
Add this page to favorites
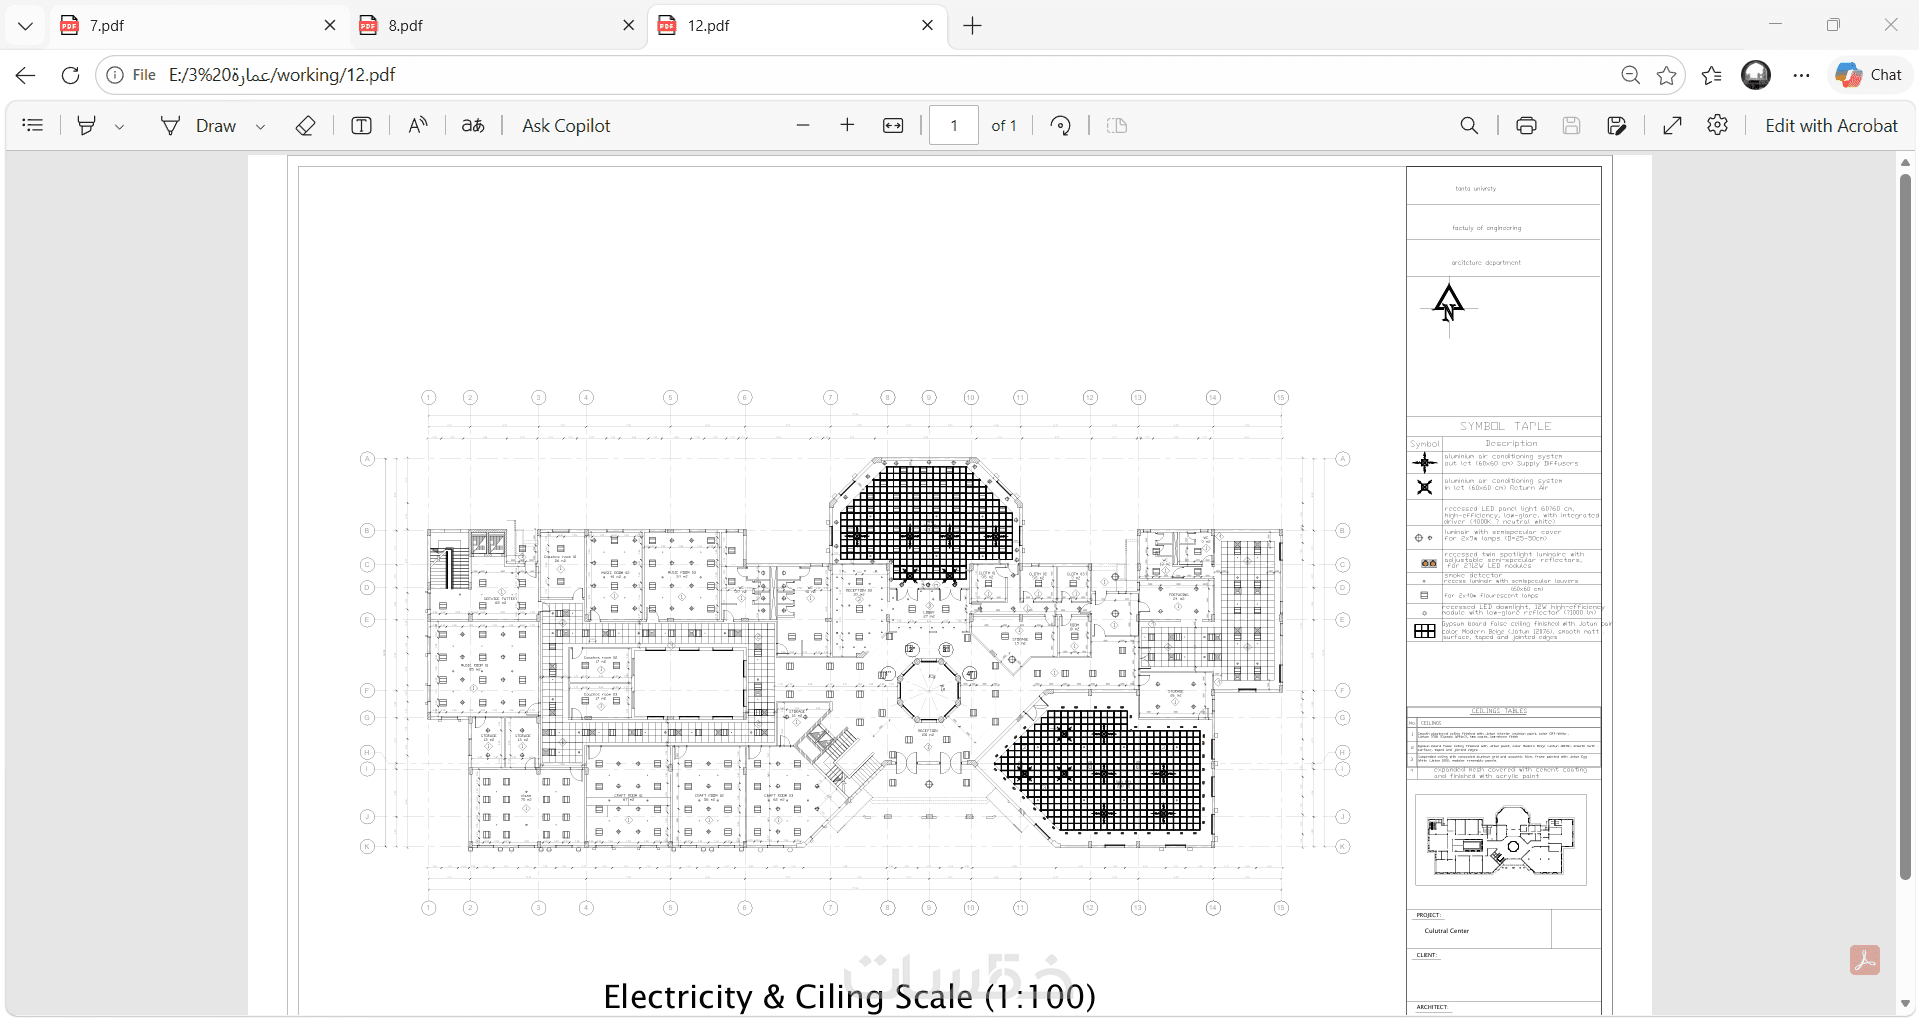pyautogui.click(x=1666, y=75)
